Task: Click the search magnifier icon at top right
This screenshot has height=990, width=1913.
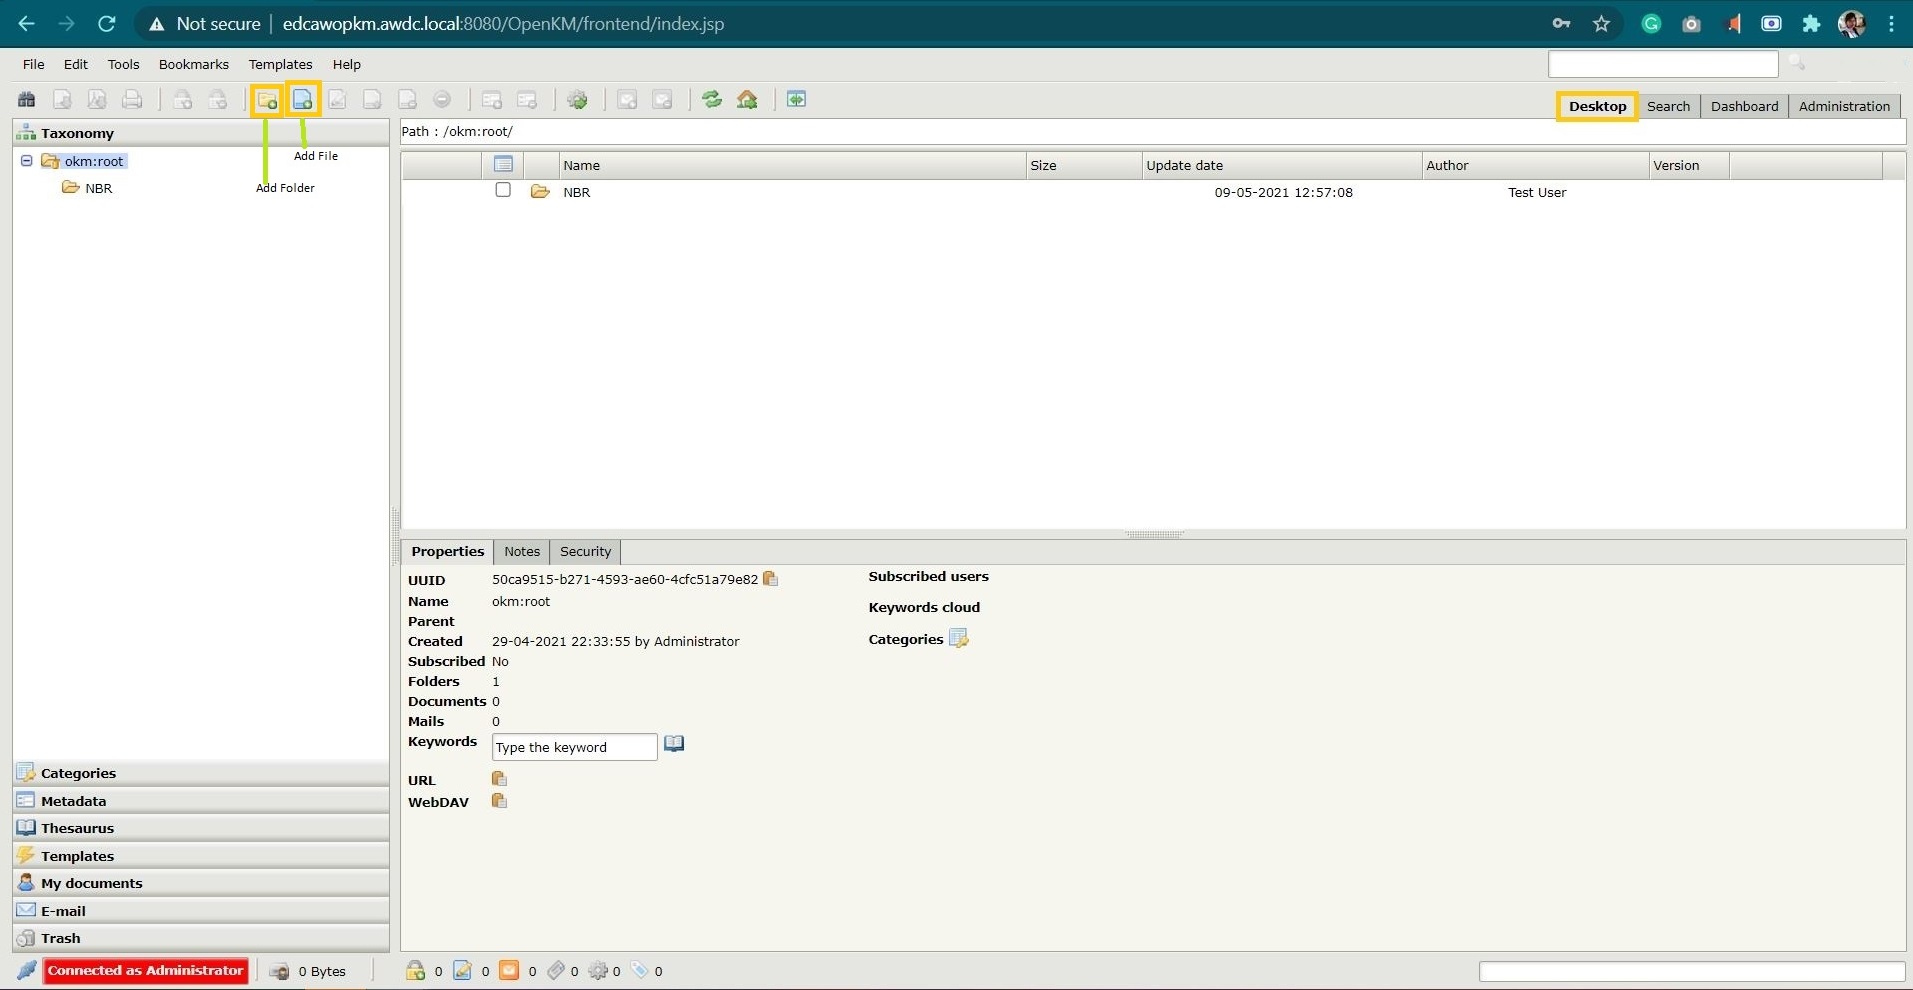Action: [1797, 63]
